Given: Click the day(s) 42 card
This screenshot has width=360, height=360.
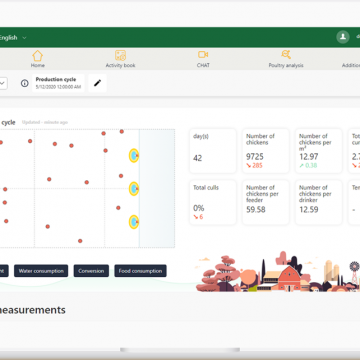Looking at the screenshot, I should pos(213,151).
